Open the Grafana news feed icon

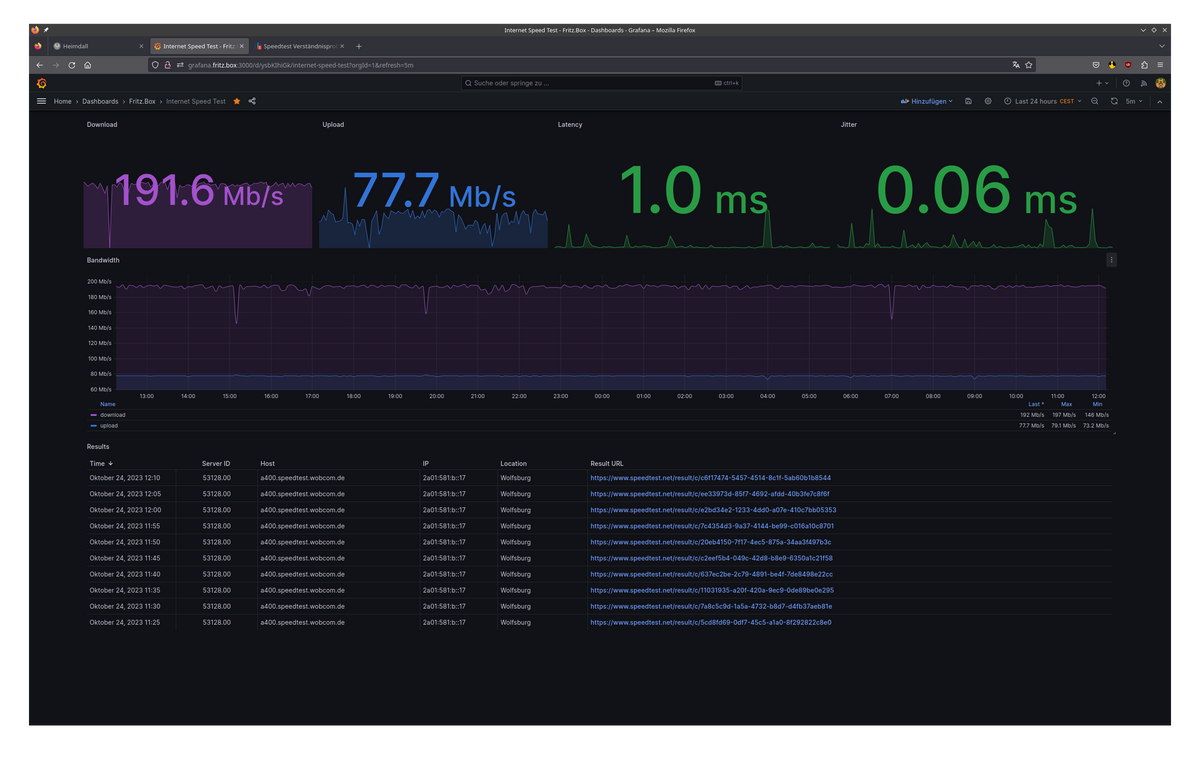[x=1144, y=84]
